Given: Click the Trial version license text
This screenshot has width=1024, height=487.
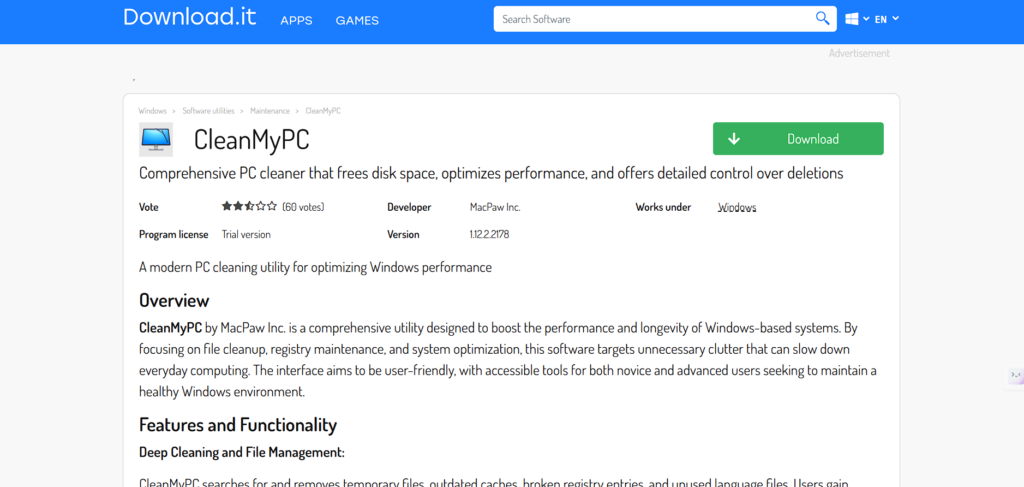Looking at the screenshot, I should pyautogui.click(x=246, y=234).
